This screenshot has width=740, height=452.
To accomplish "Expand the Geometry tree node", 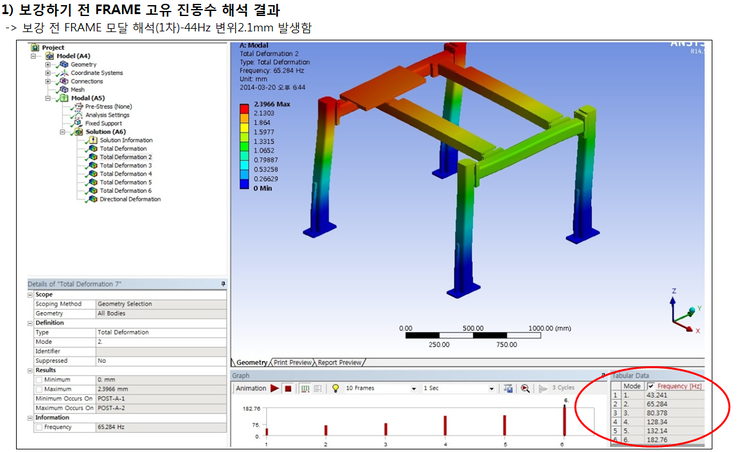I will [x=48, y=64].
